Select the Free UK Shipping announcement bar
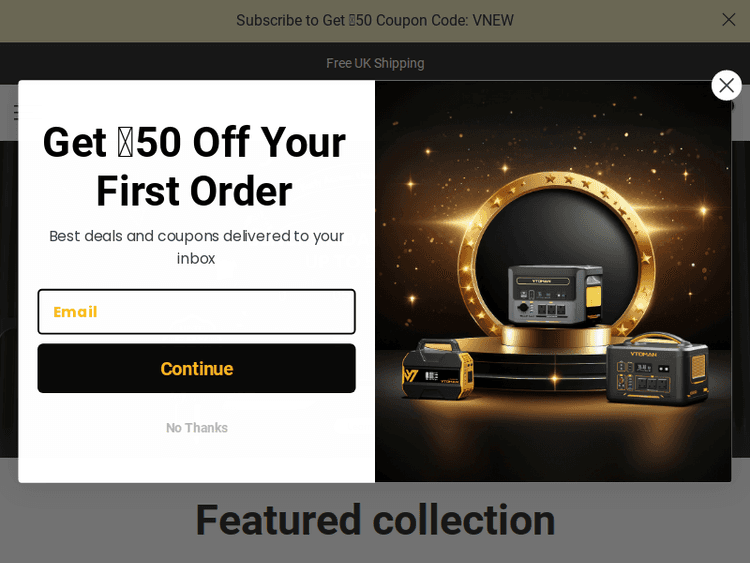This screenshot has height=563, width=750. [x=375, y=63]
